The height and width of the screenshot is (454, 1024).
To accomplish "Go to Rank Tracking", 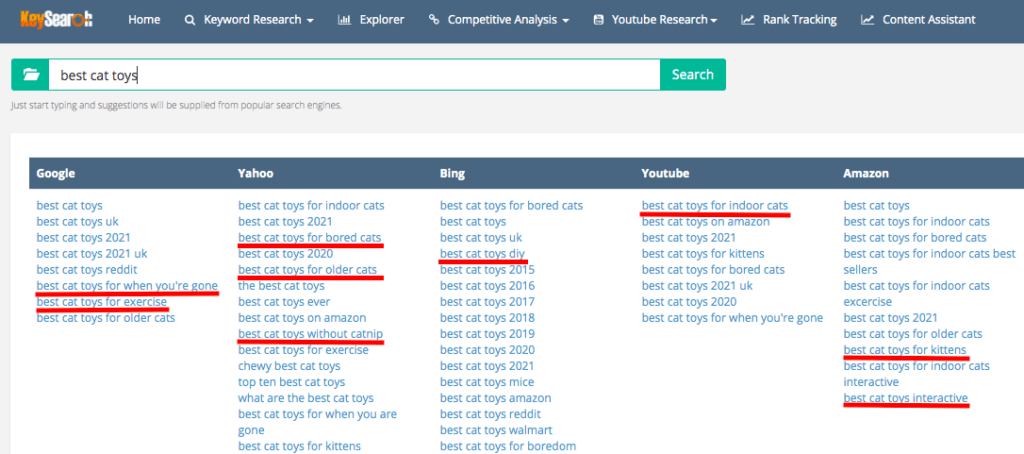I will (799, 20).
